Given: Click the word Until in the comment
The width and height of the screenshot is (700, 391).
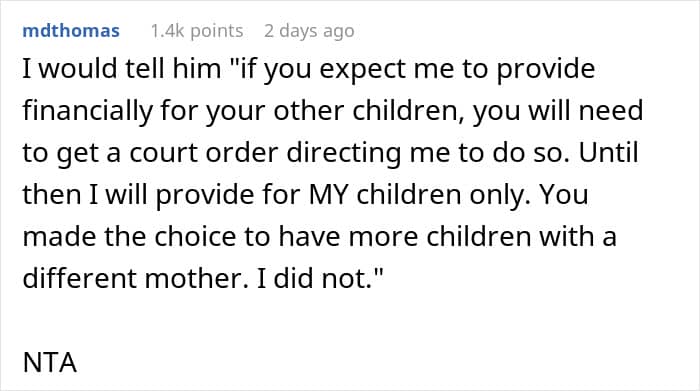Looking at the screenshot, I should coord(608,153).
